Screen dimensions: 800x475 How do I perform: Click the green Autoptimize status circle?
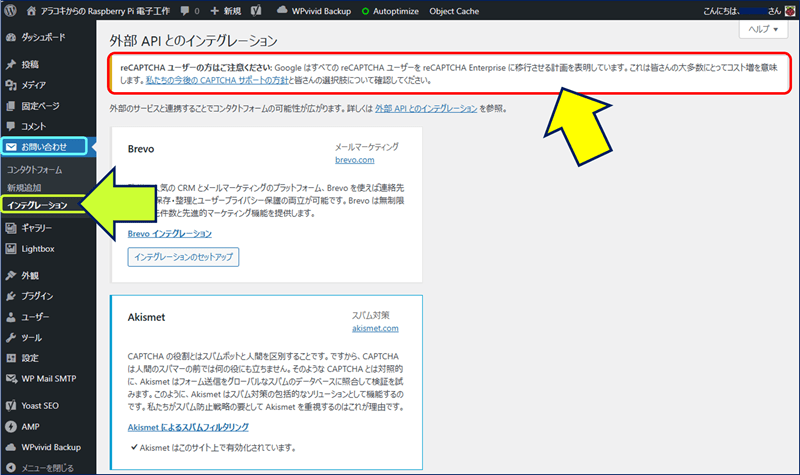click(x=365, y=11)
